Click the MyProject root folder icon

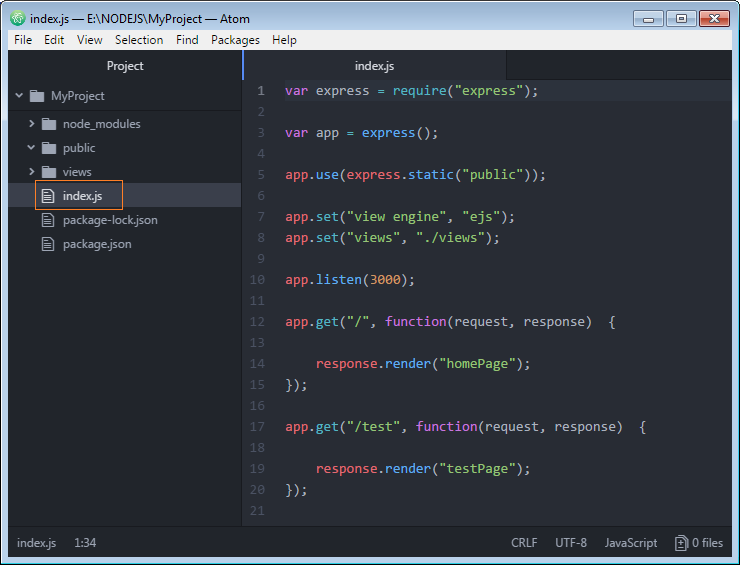(x=37, y=96)
